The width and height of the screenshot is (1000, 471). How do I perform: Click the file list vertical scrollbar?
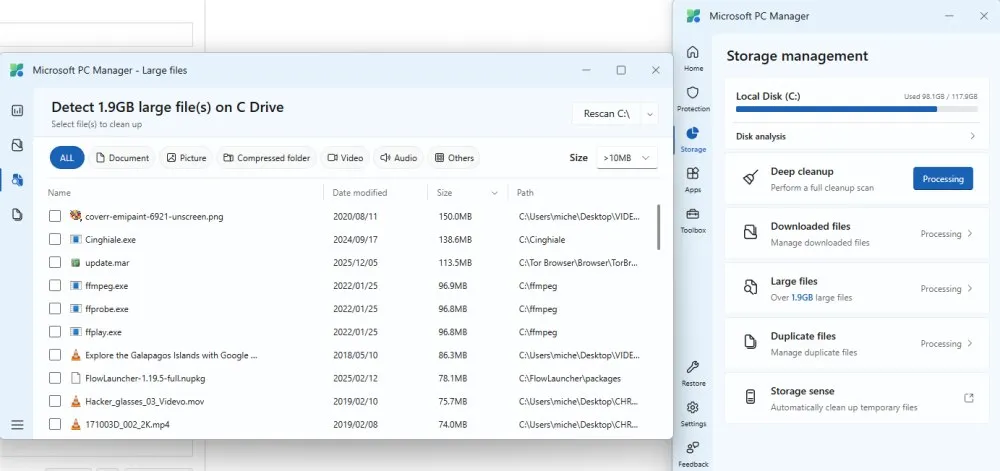tap(658, 227)
